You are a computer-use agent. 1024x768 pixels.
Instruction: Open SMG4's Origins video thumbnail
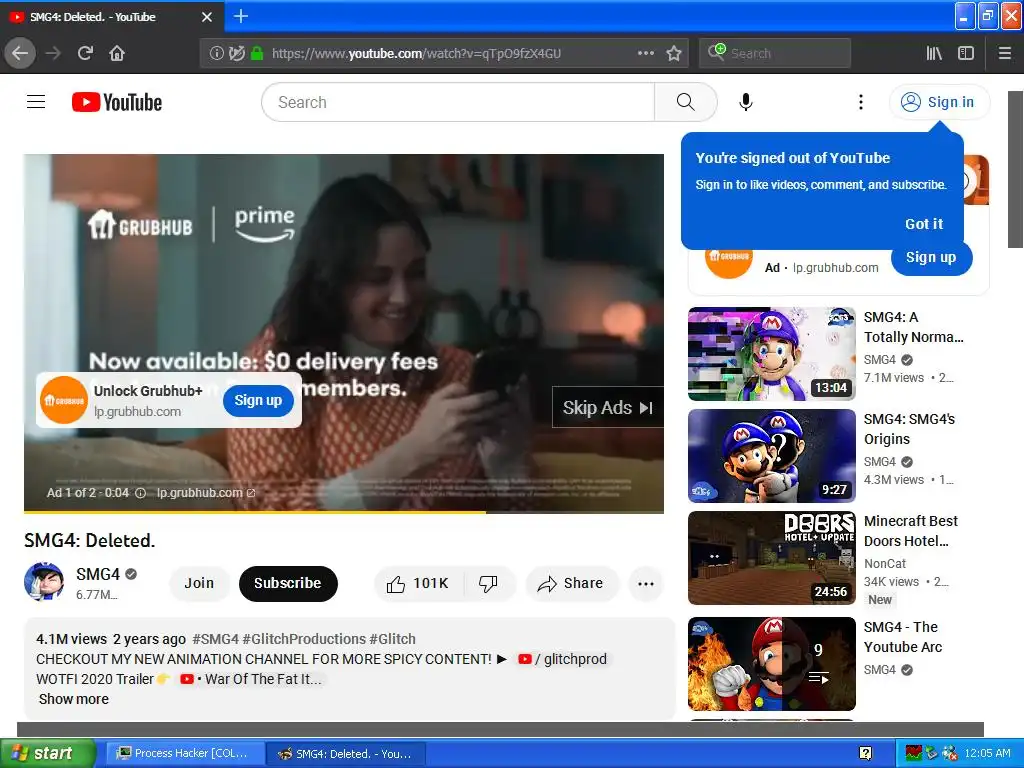click(771, 456)
